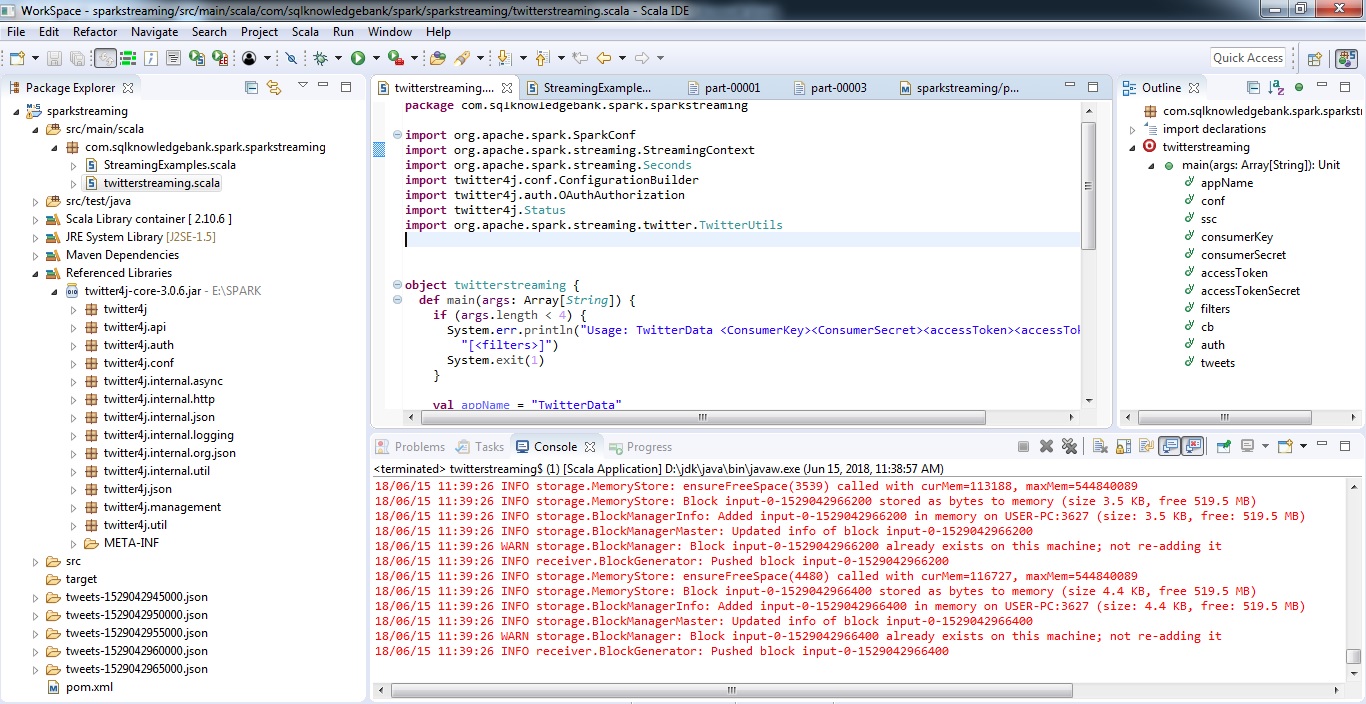Toggle Show Console When Standard Error Changes

tap(1192, 446)
